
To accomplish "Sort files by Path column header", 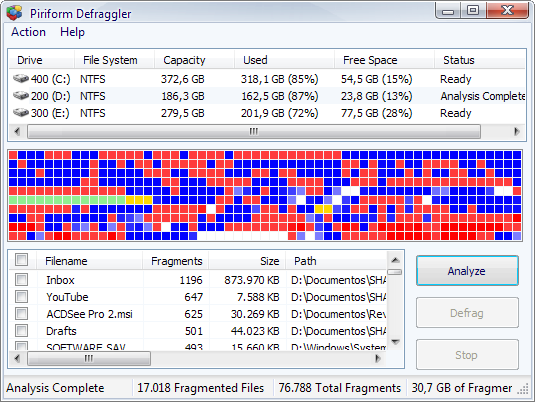I will [x=336, y=261].
